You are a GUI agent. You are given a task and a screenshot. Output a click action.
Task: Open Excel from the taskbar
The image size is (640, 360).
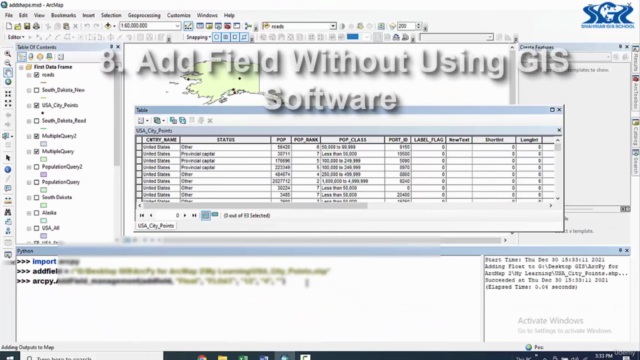(243, 358)
